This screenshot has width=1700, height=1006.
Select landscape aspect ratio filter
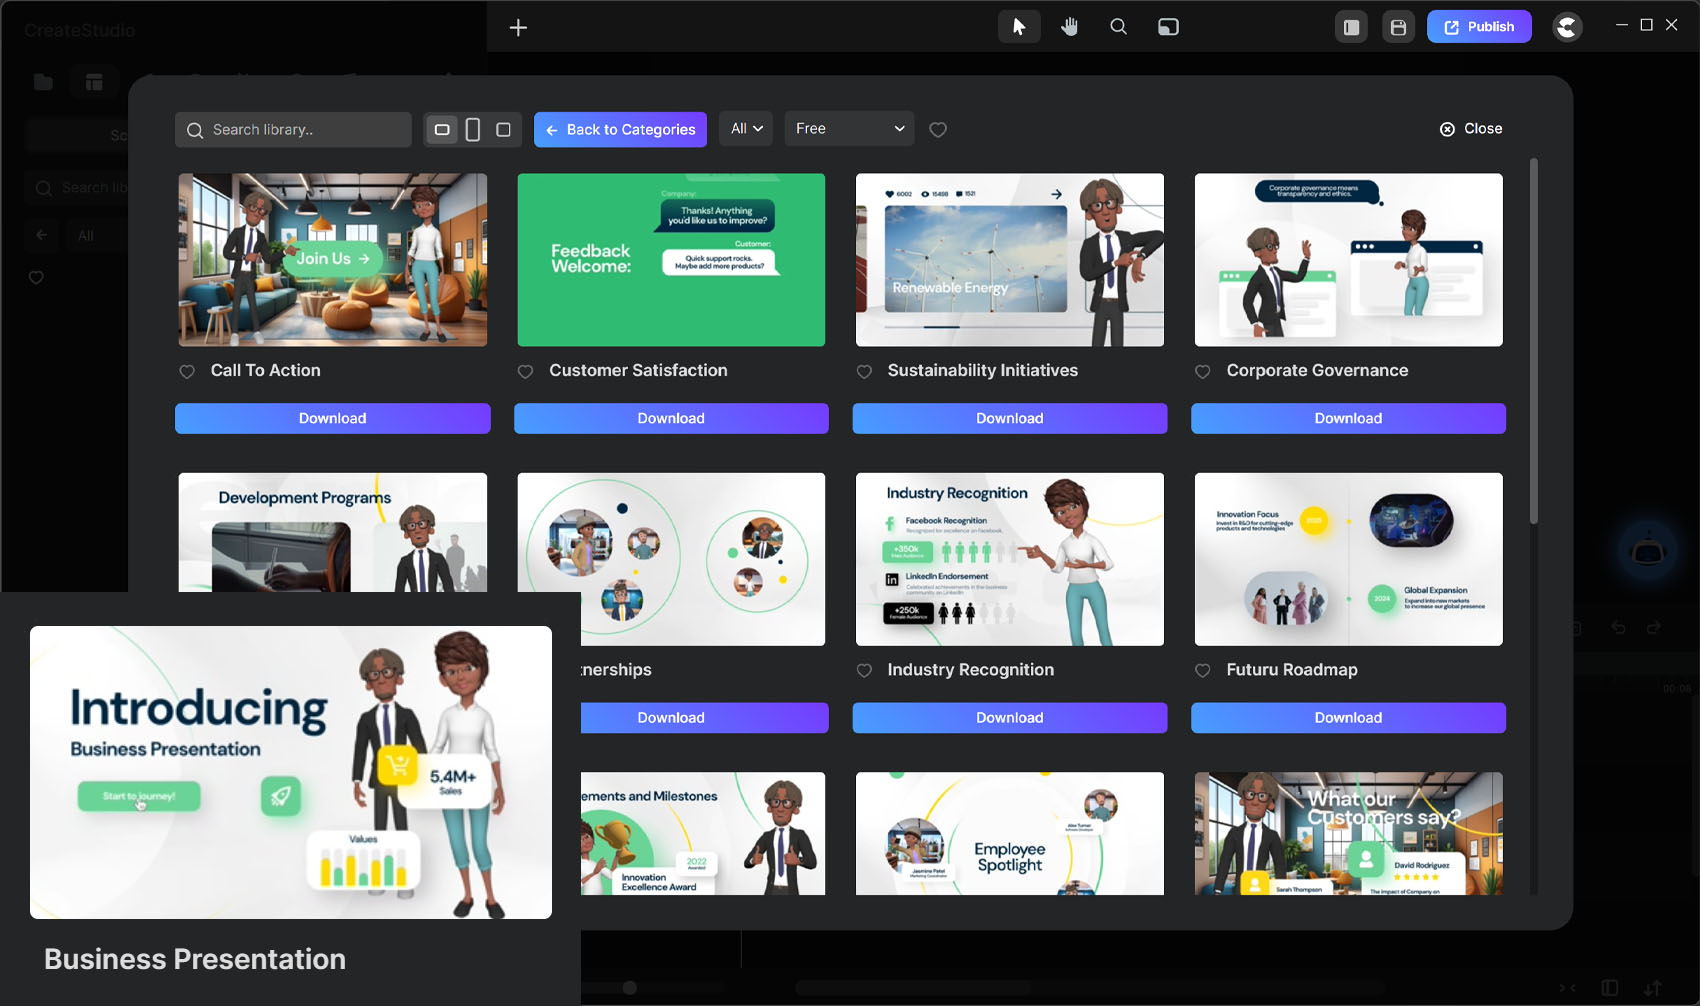click(x=442, y=130)
